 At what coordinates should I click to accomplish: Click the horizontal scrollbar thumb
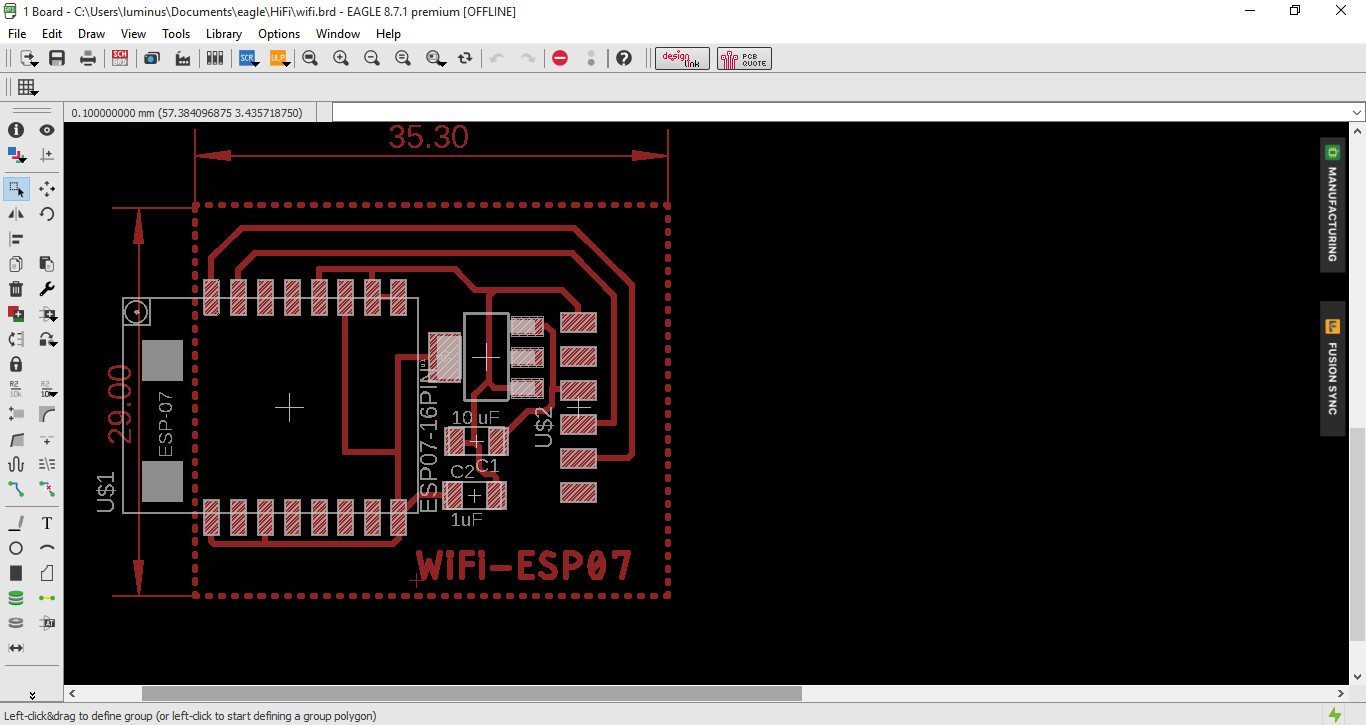pos(472,693)
